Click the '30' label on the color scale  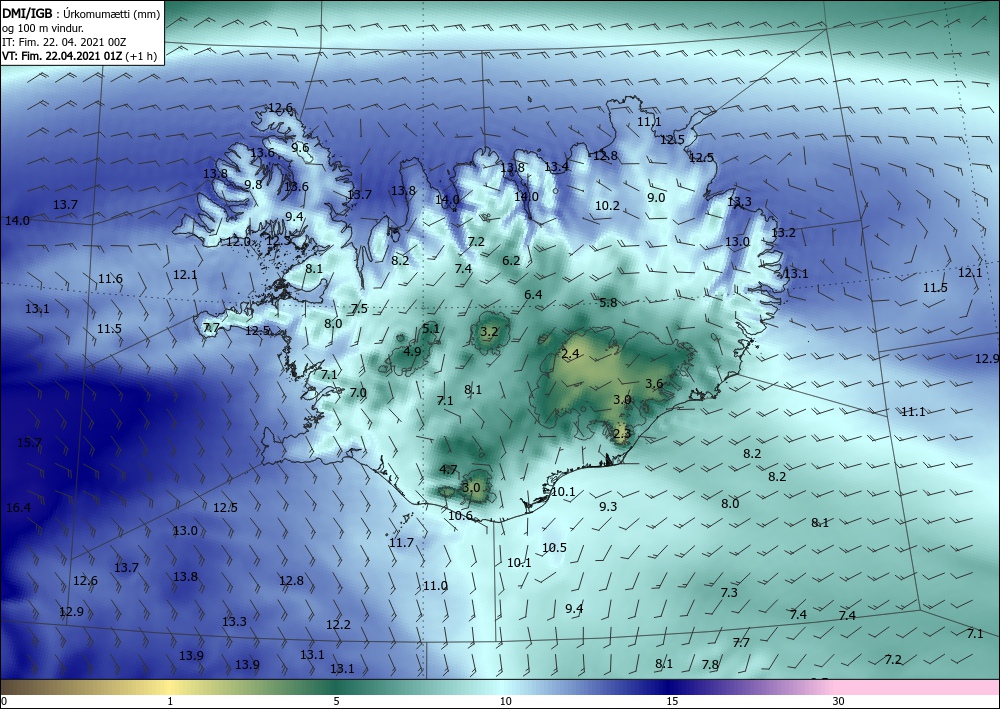[x=839, y=701]
